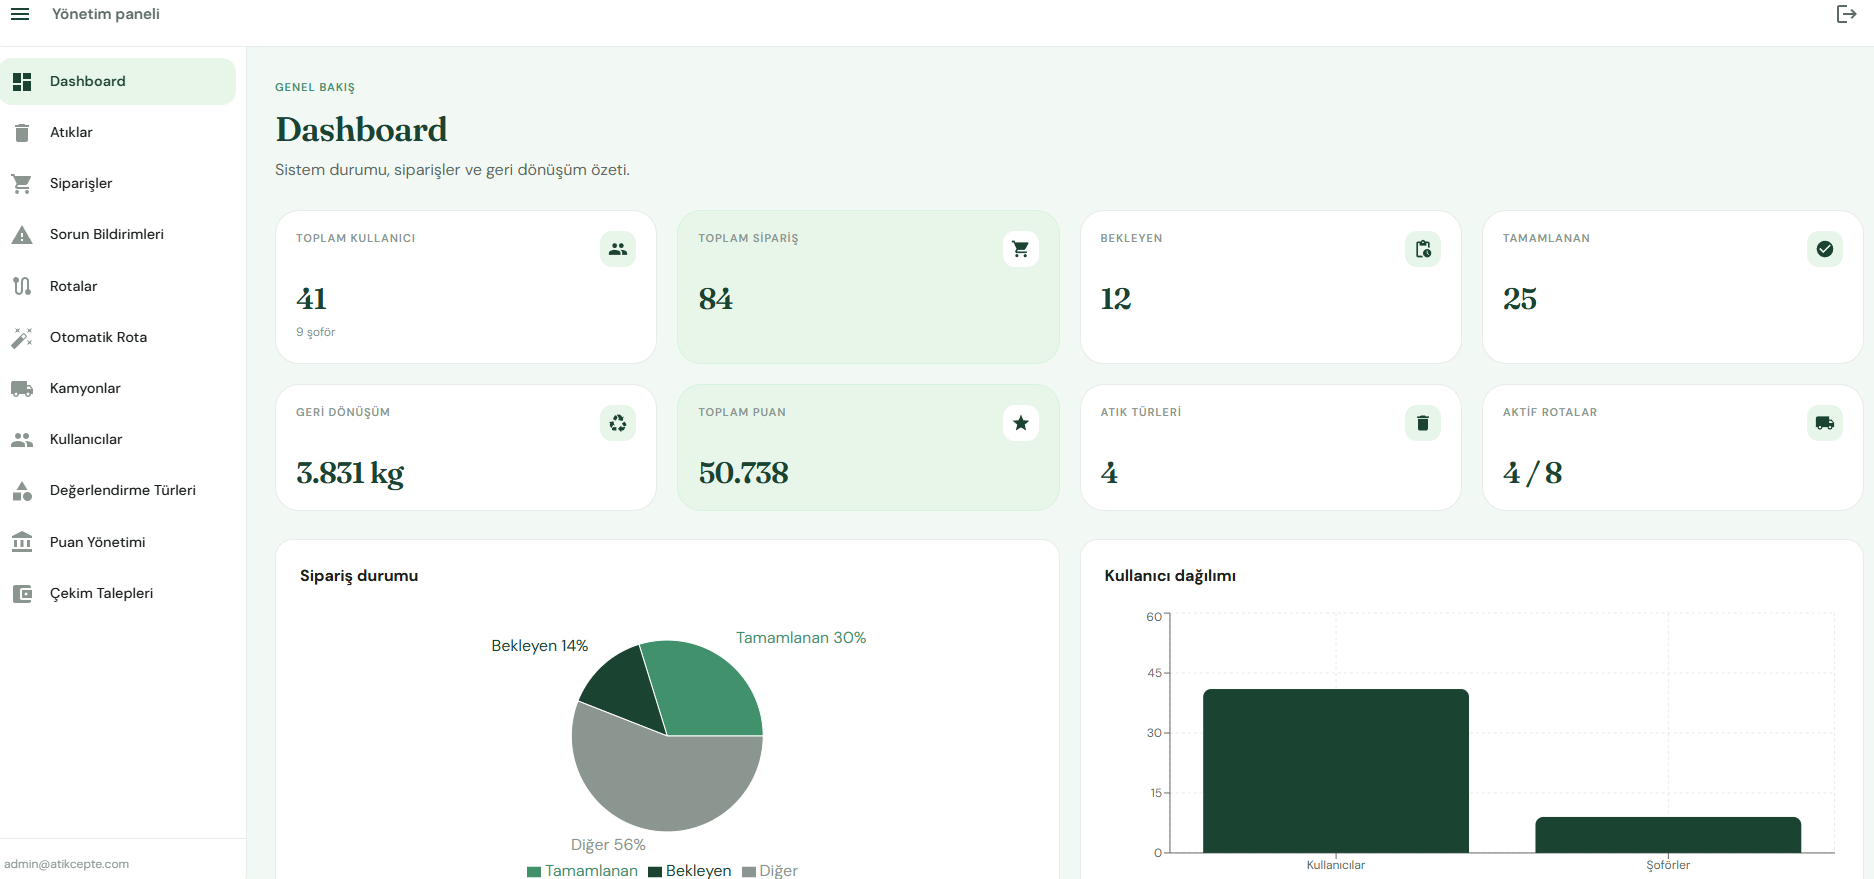Click the admin@atikcepte.com account text
1874x879 pixels.
pyautogui.click(x=66, y=865)
